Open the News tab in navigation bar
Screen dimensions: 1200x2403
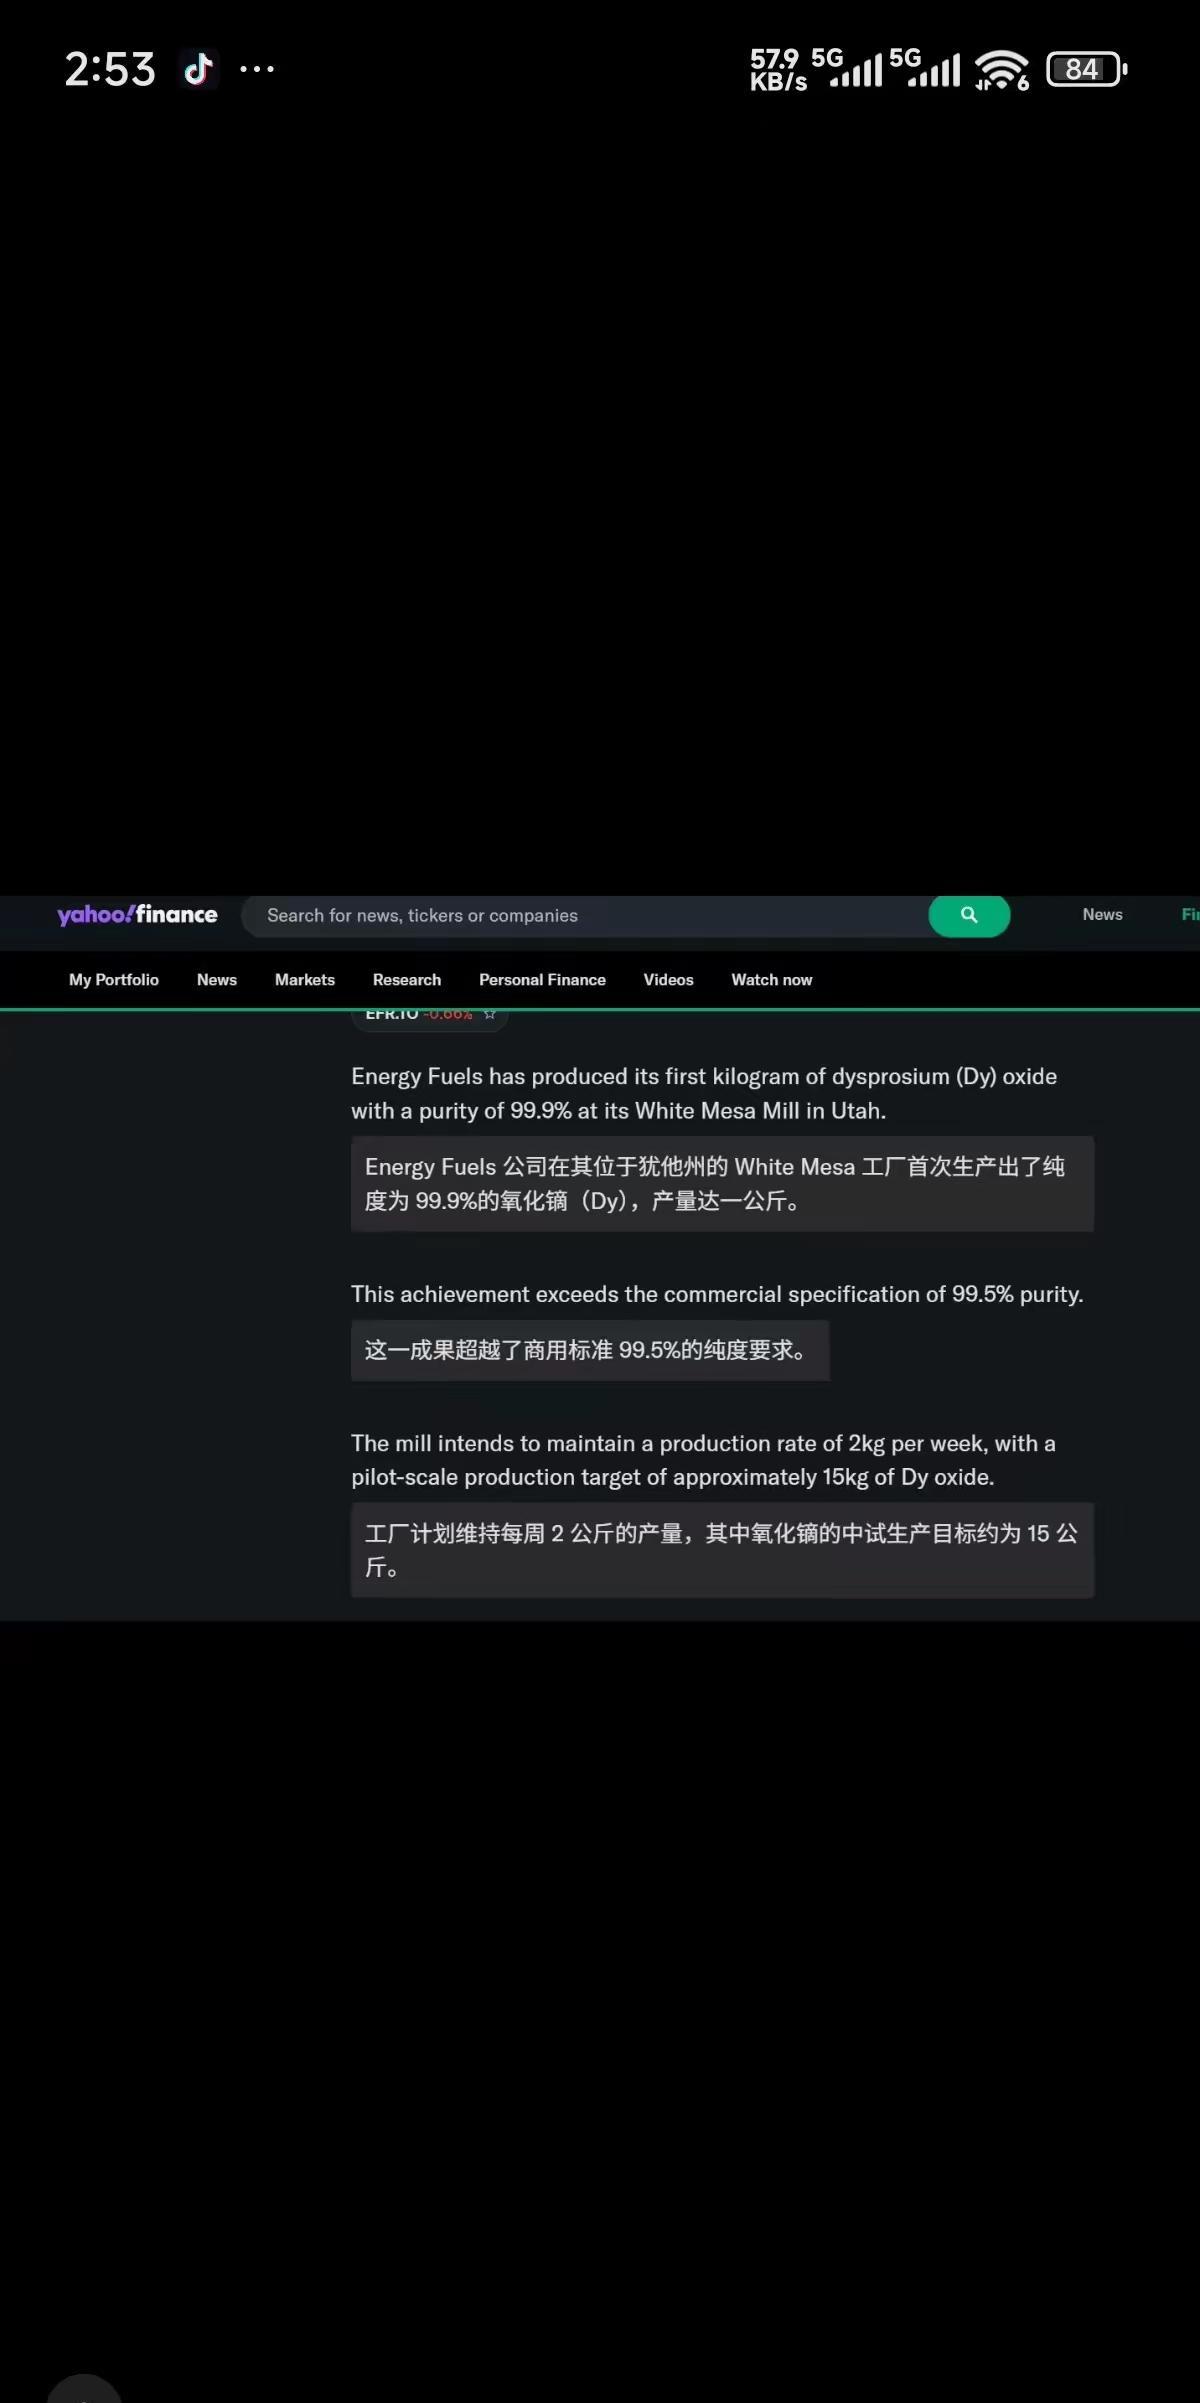pyautogui.click(x=217, y=980)
